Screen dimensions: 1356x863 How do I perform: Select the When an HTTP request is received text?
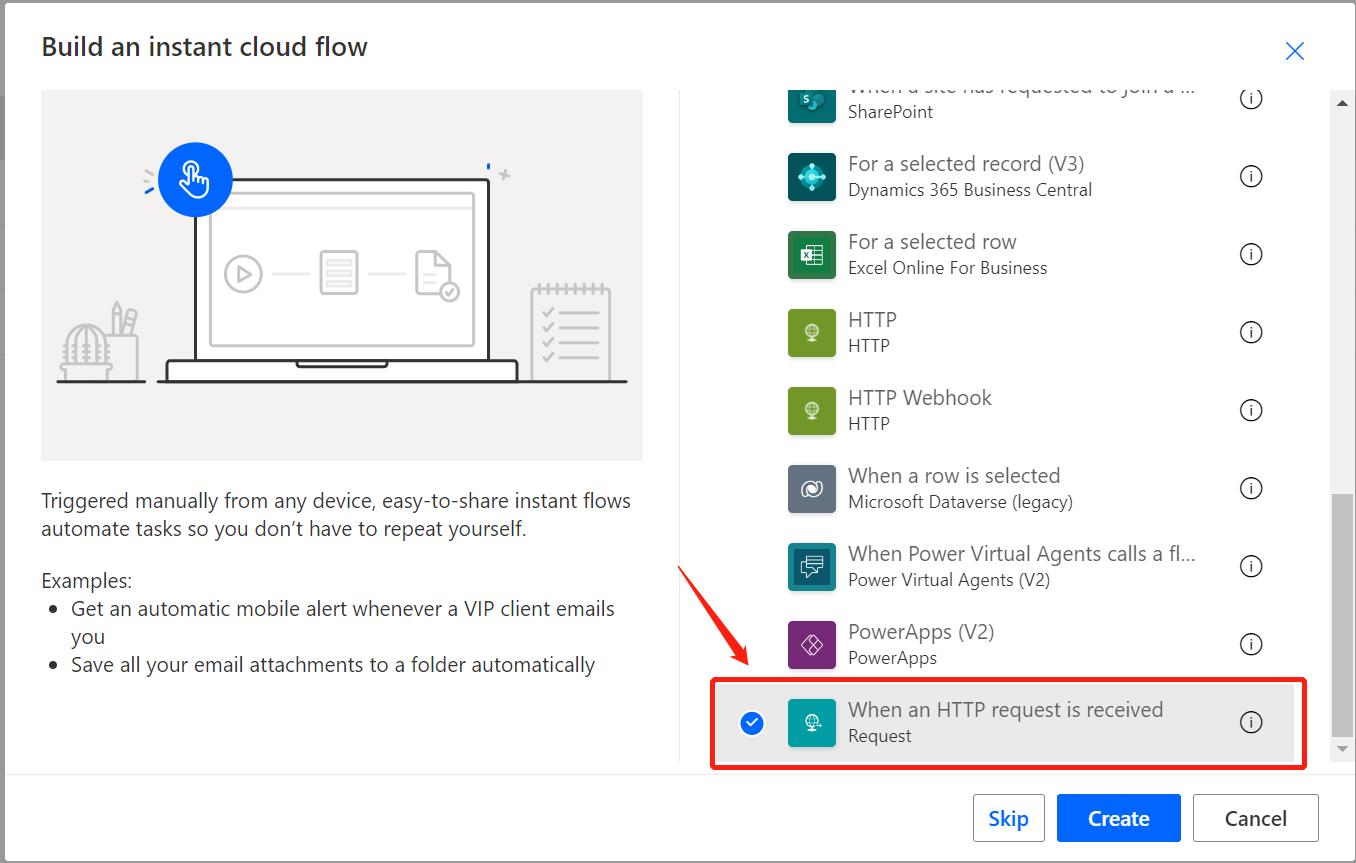click(x=1006, y=710)
